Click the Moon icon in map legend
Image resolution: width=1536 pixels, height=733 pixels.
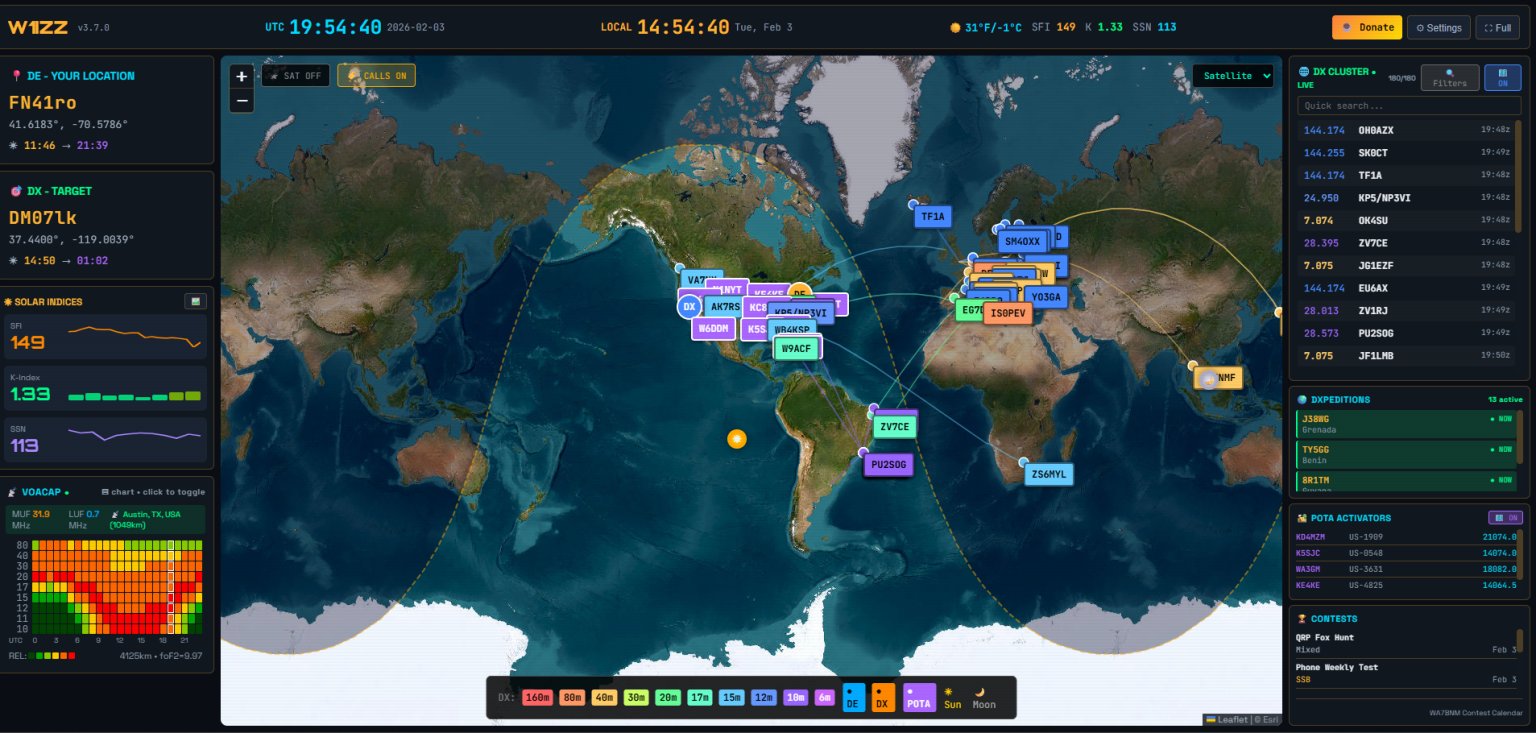point(984,697)
